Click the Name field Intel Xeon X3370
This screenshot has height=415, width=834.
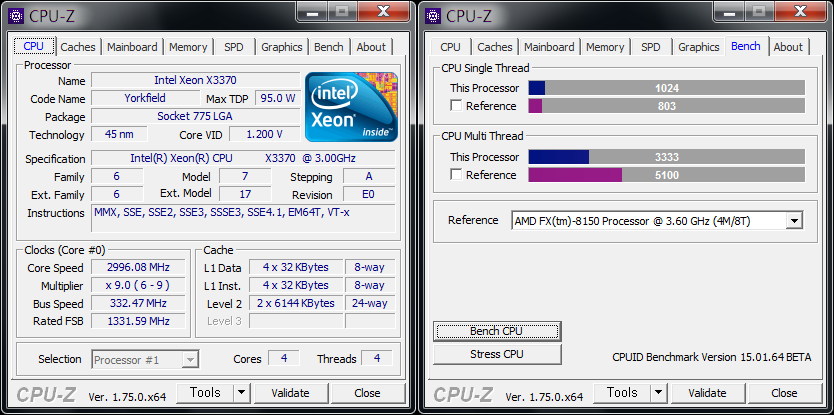click(x=195, y=80)
